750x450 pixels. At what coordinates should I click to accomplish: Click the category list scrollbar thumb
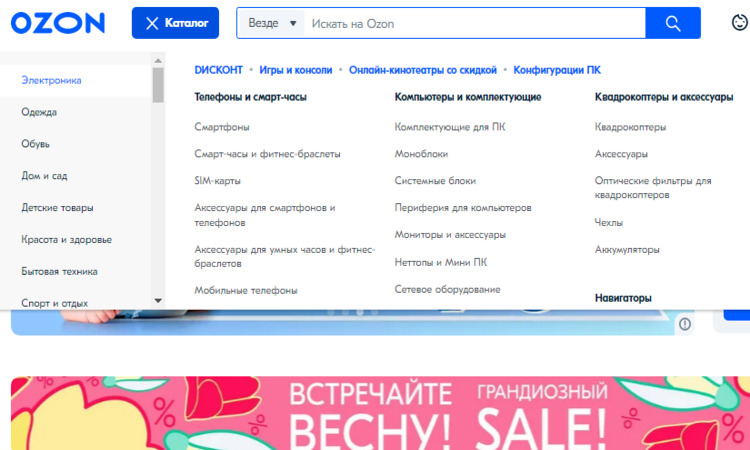pyautogui.click(x=158, y=85)
